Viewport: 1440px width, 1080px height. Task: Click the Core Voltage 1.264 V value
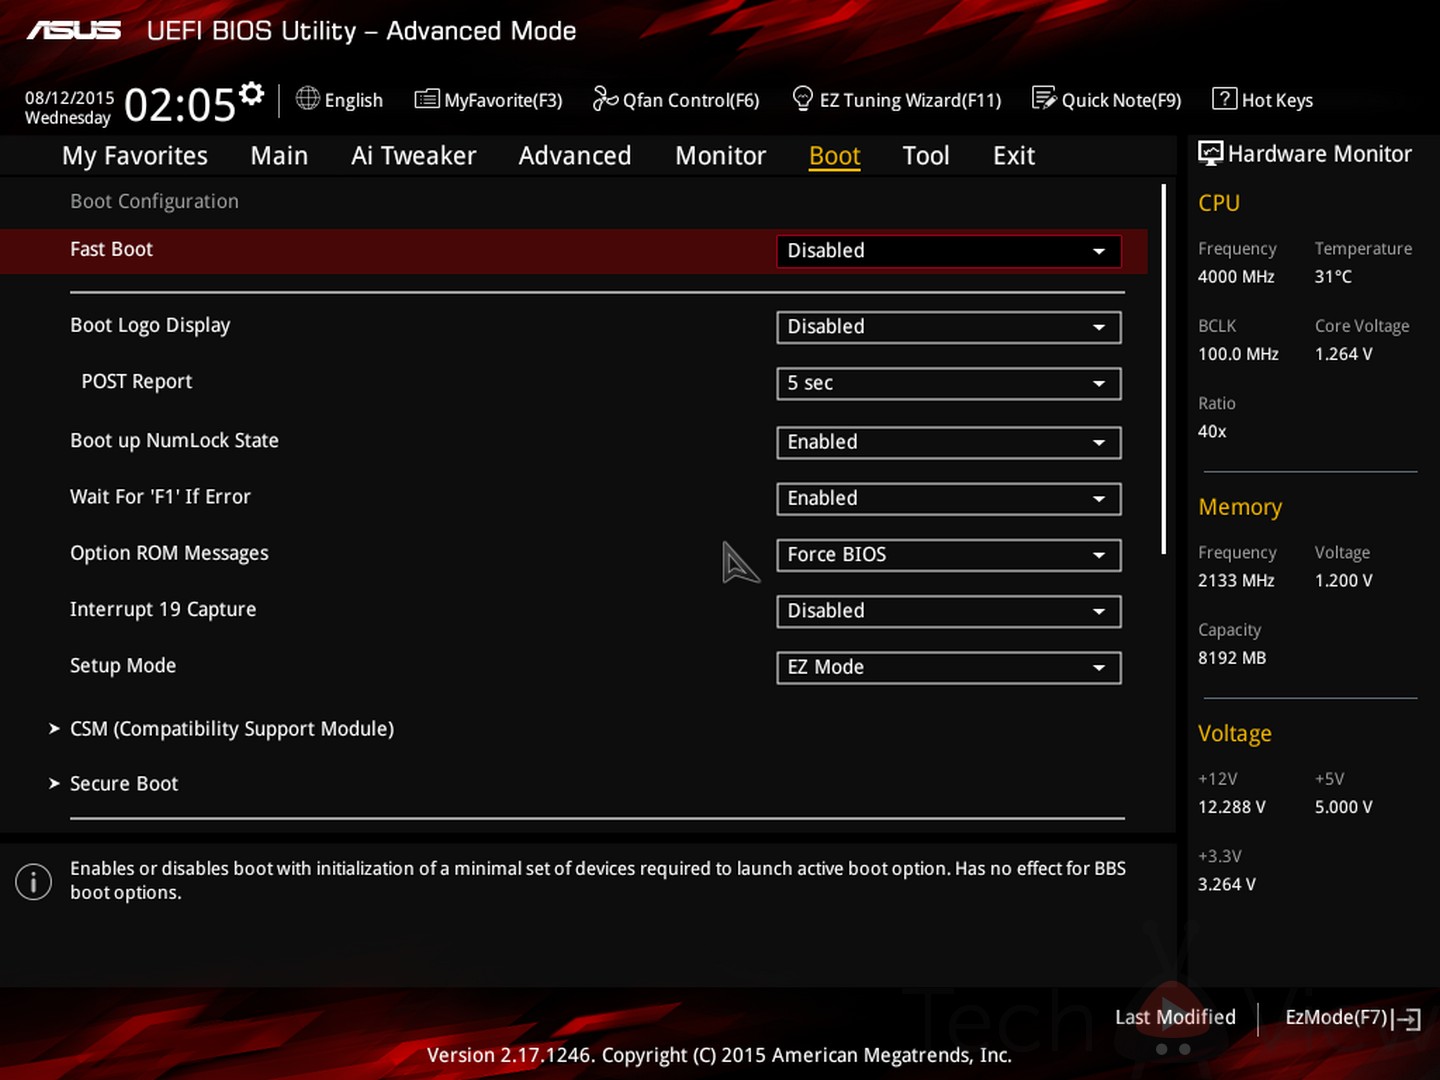(1343, 354)
